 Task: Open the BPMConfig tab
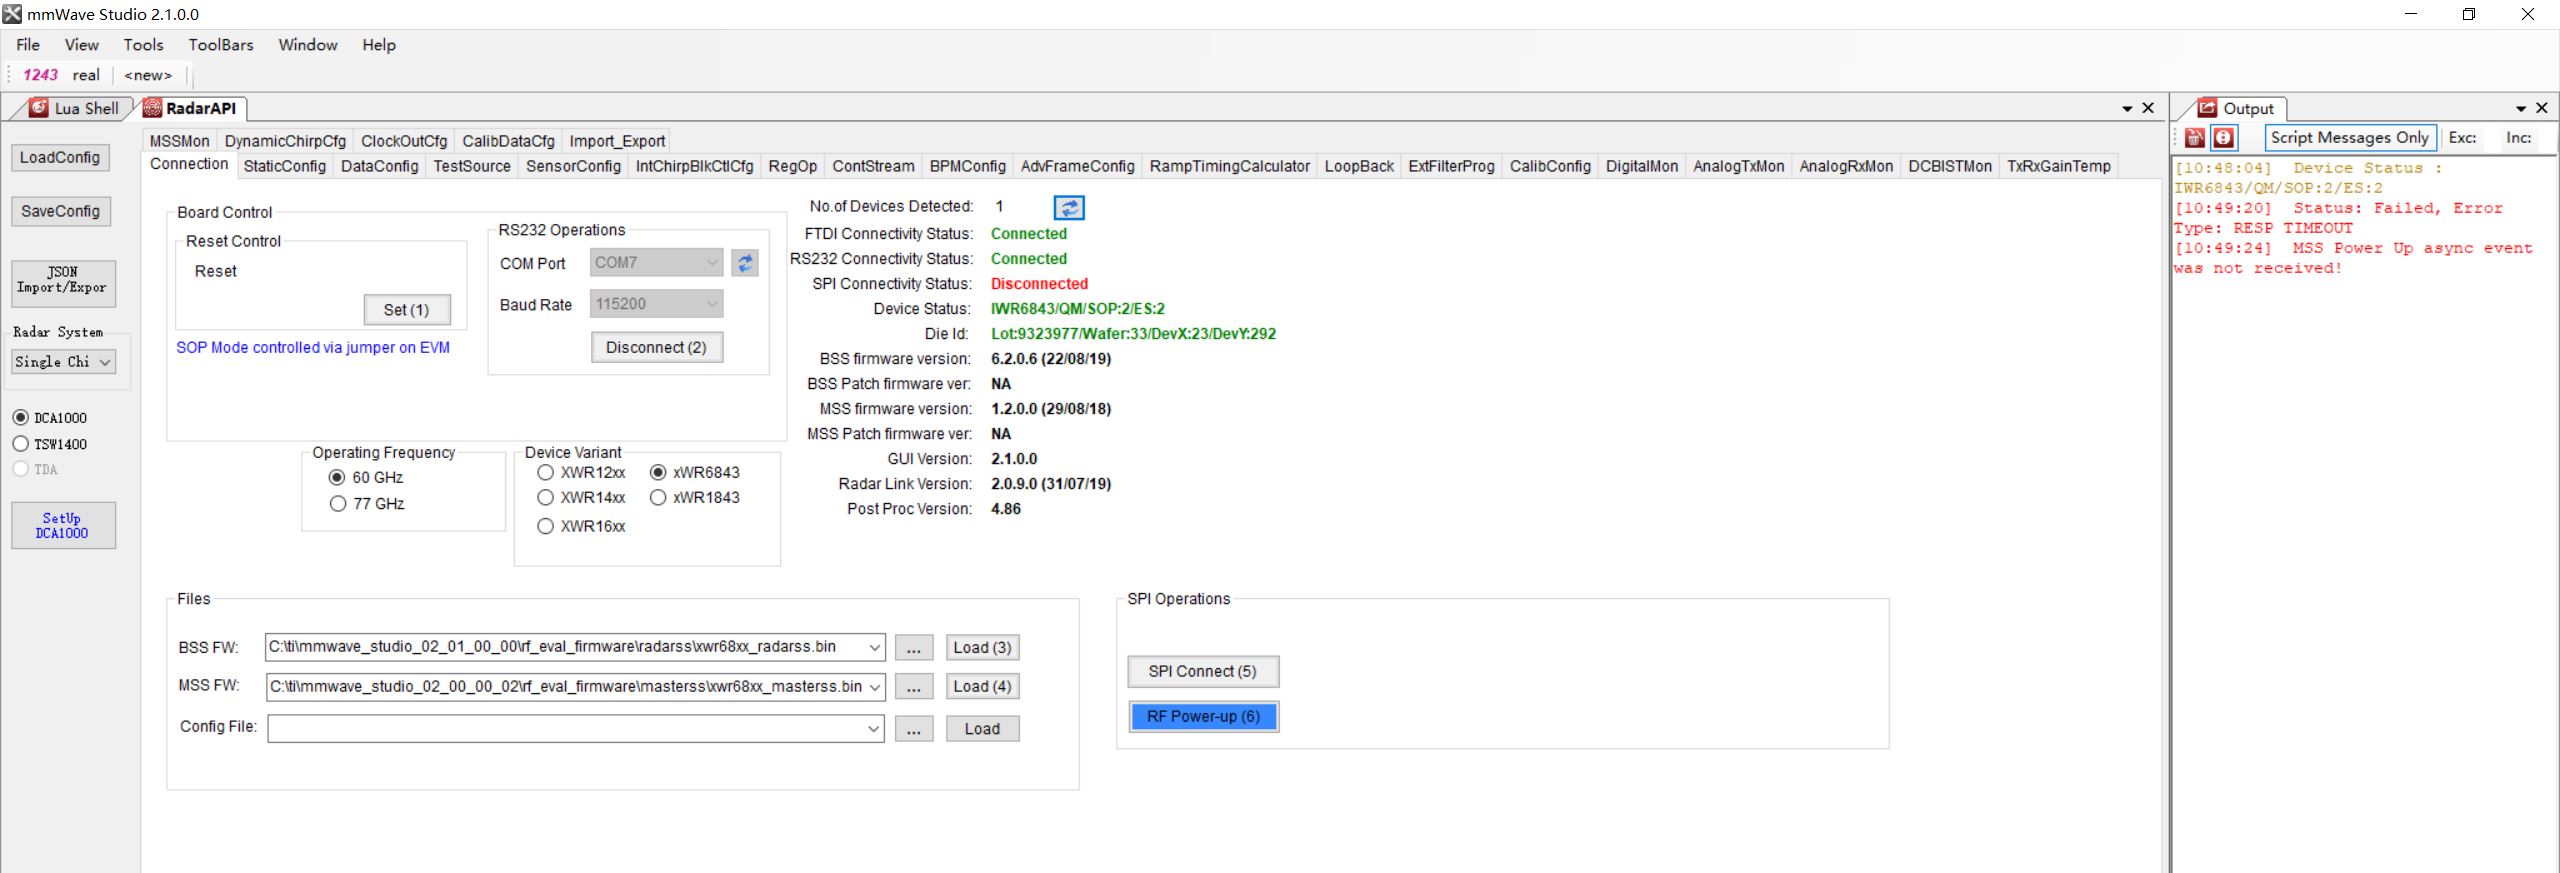point(968,166)
